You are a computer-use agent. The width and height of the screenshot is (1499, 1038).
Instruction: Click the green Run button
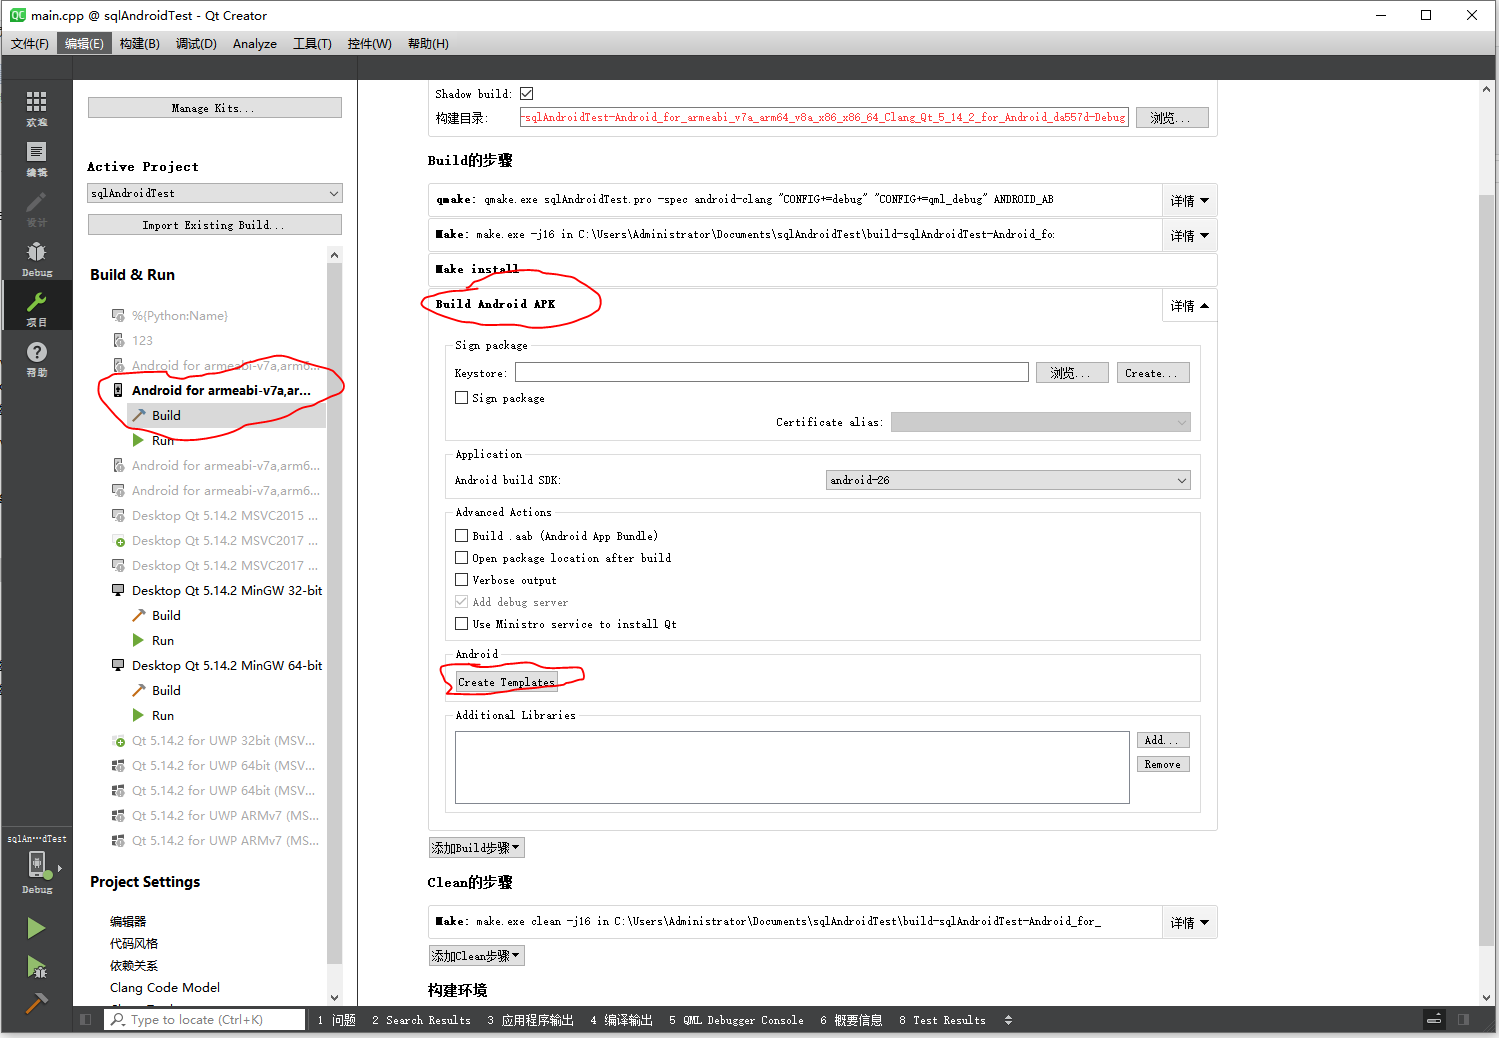[36, 928]
